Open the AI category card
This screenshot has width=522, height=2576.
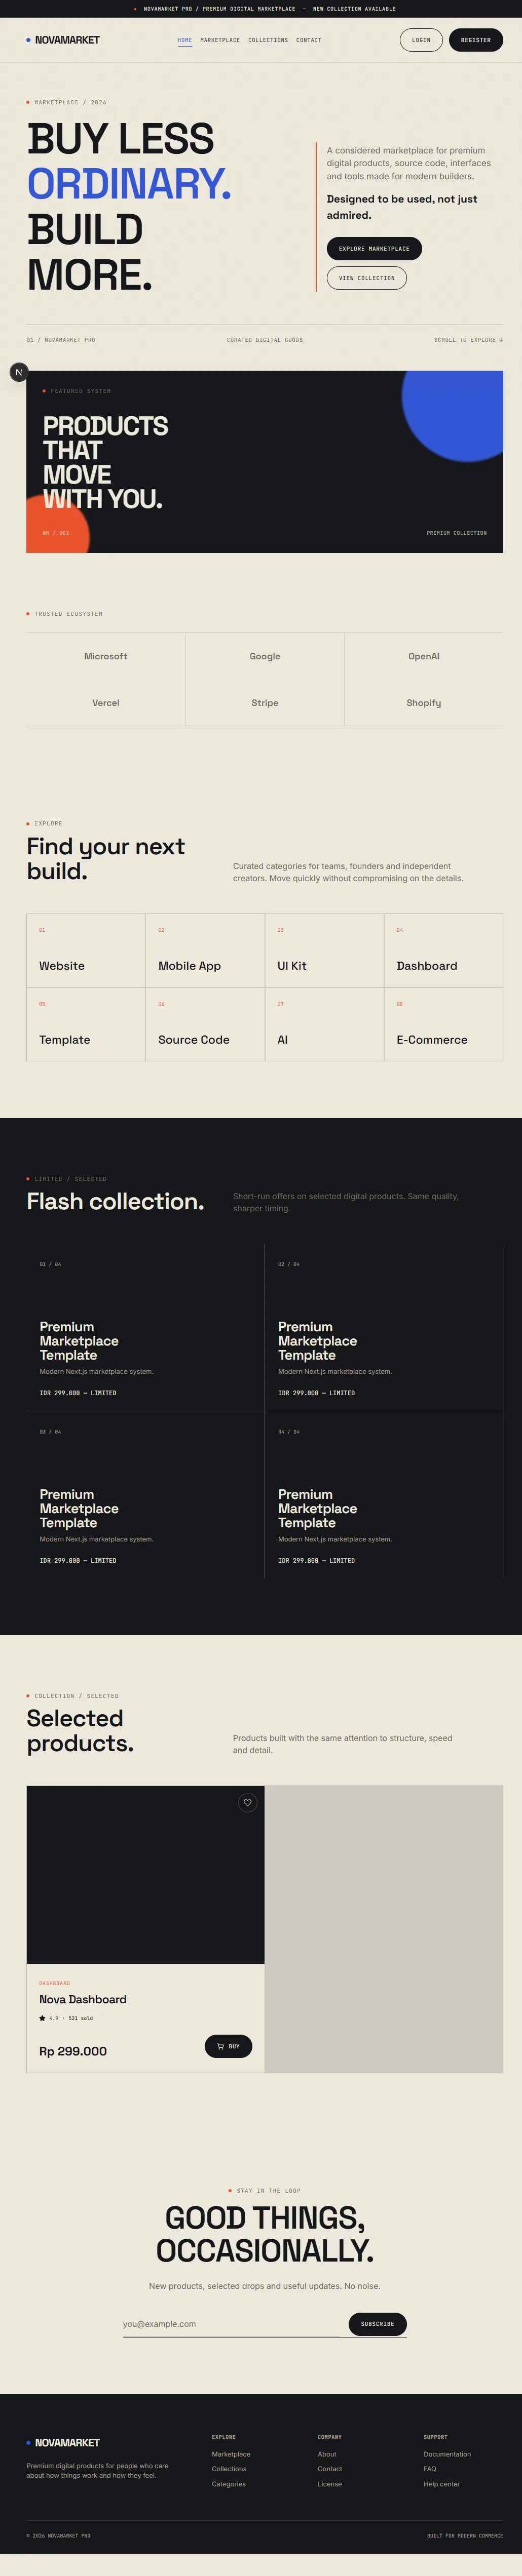coord(324,1025)
